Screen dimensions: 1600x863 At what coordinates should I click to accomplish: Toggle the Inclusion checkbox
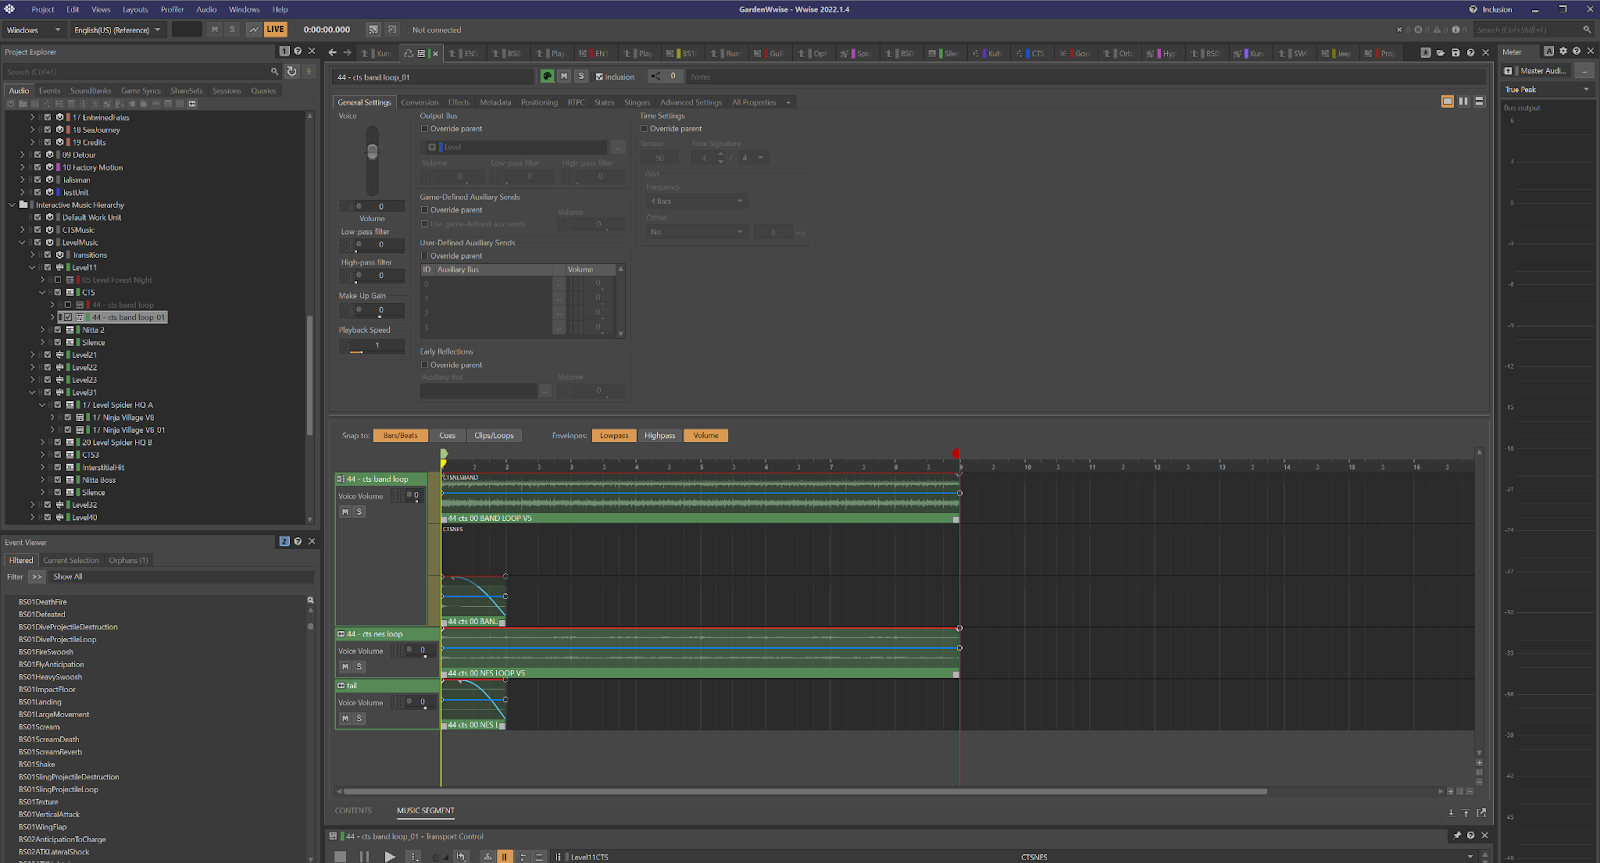pyautogui.click(x=599, y=77)
